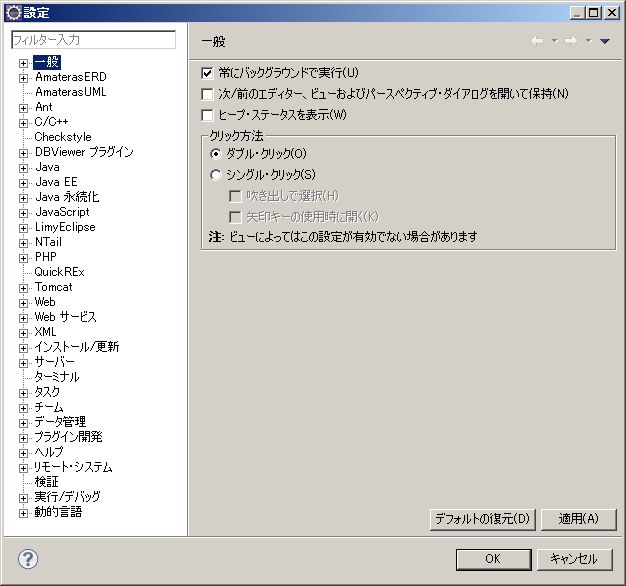Expand the JavaScript tree node

pos(23,213)
